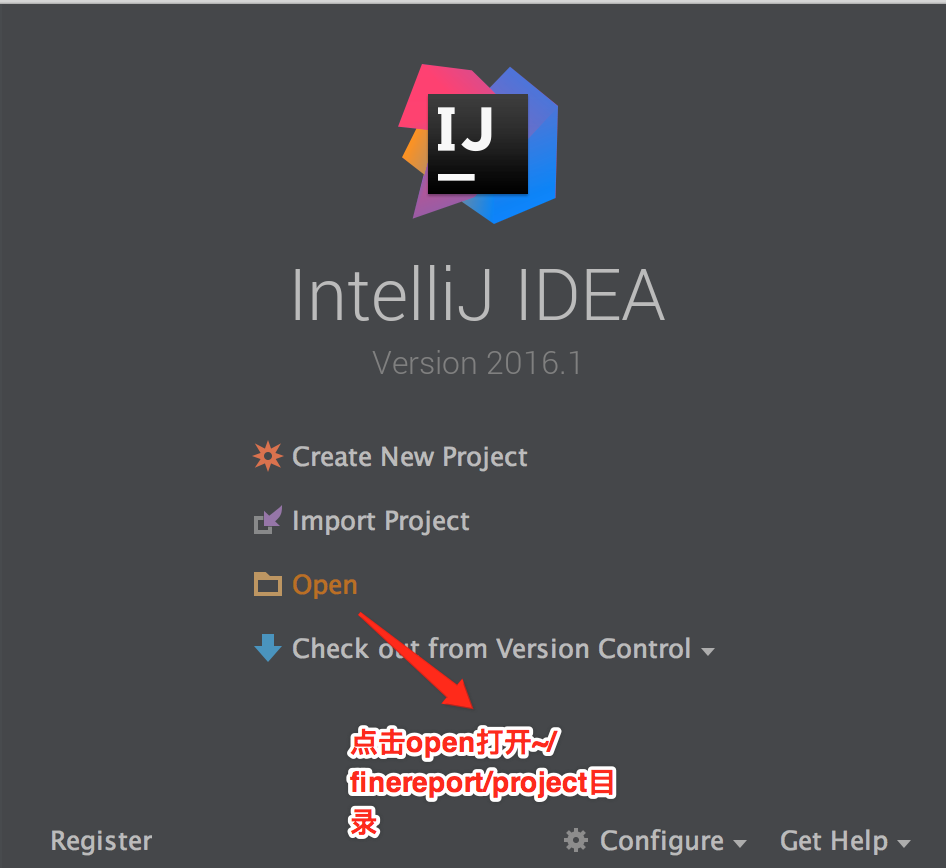
Task: Click the Check out blue download arrow icon
Action: coord(268,648)
